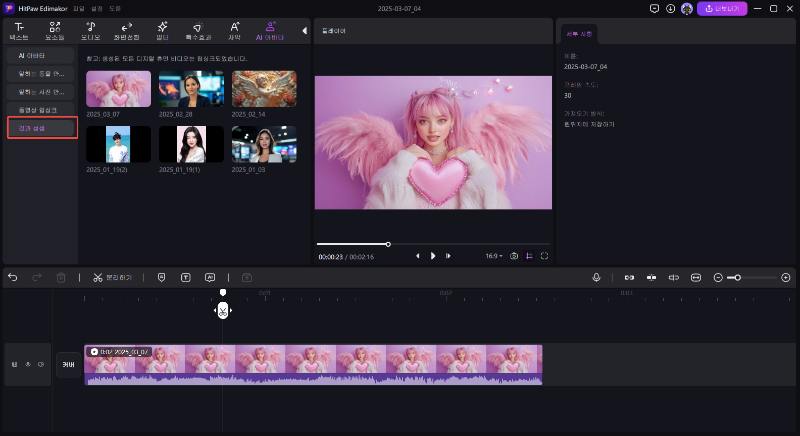The height and width of the screenshot is (436, 800).
Task: Zoom in the timeline with plus button
Action: [786, 277]
